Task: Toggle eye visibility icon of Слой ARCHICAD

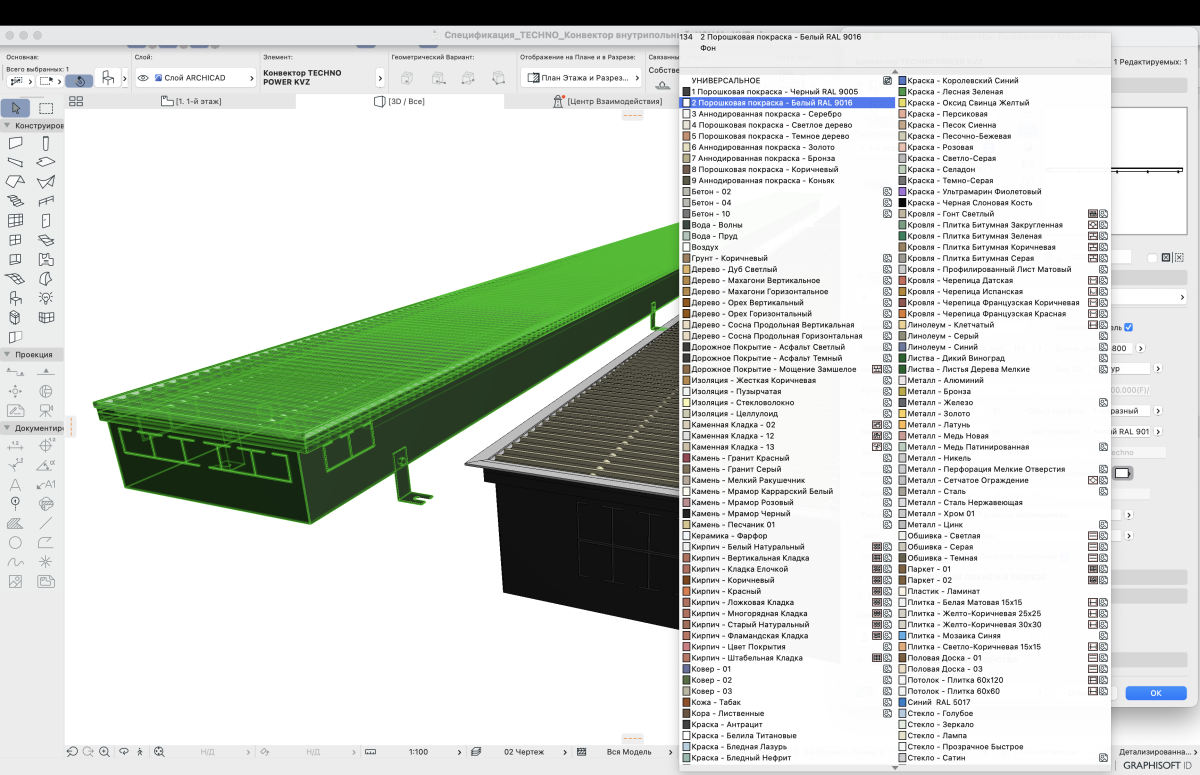Action: (143, 78)
